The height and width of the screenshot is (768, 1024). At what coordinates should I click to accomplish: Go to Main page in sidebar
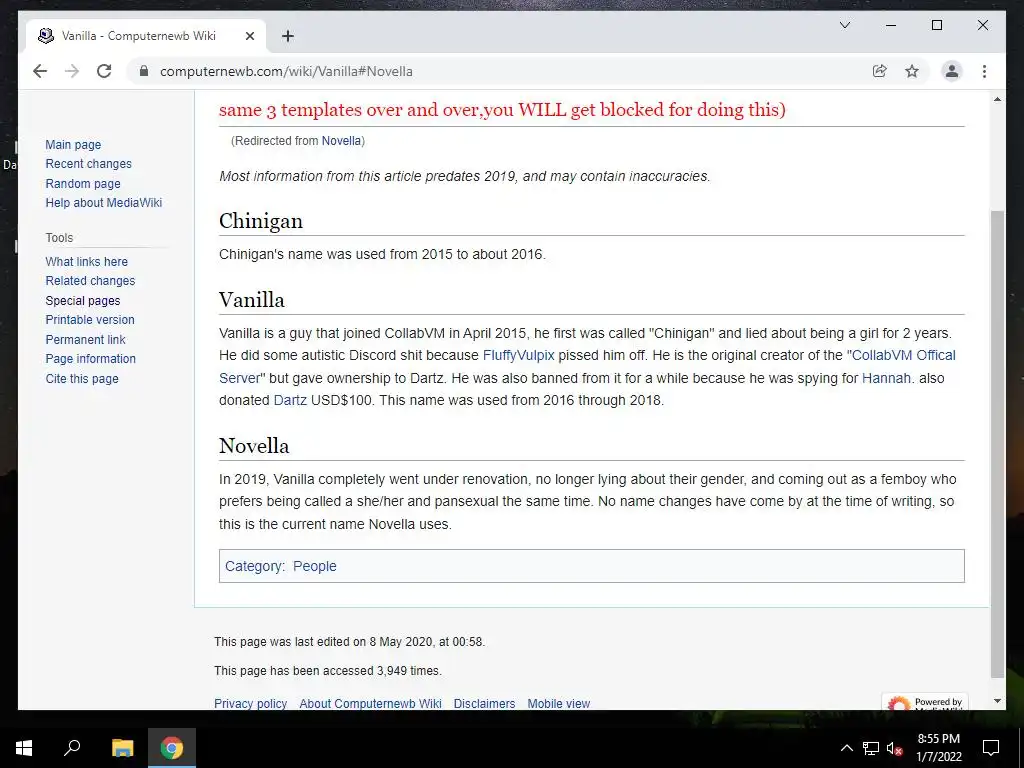73,144
